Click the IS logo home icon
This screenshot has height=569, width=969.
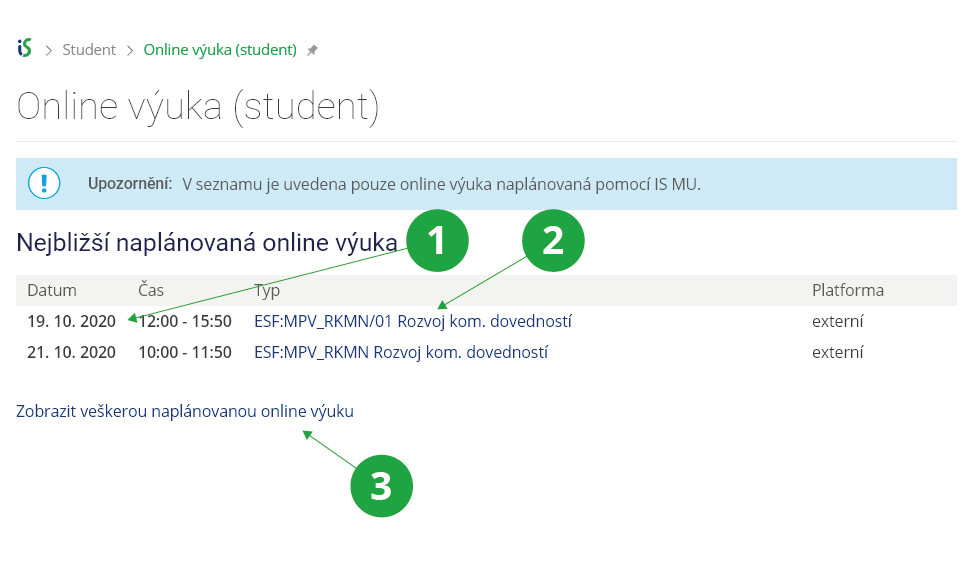(24, 48)
